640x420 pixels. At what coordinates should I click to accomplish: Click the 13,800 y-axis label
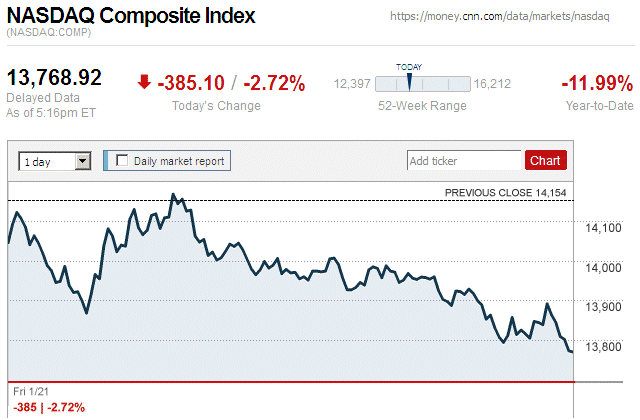(x=603, y=347)
